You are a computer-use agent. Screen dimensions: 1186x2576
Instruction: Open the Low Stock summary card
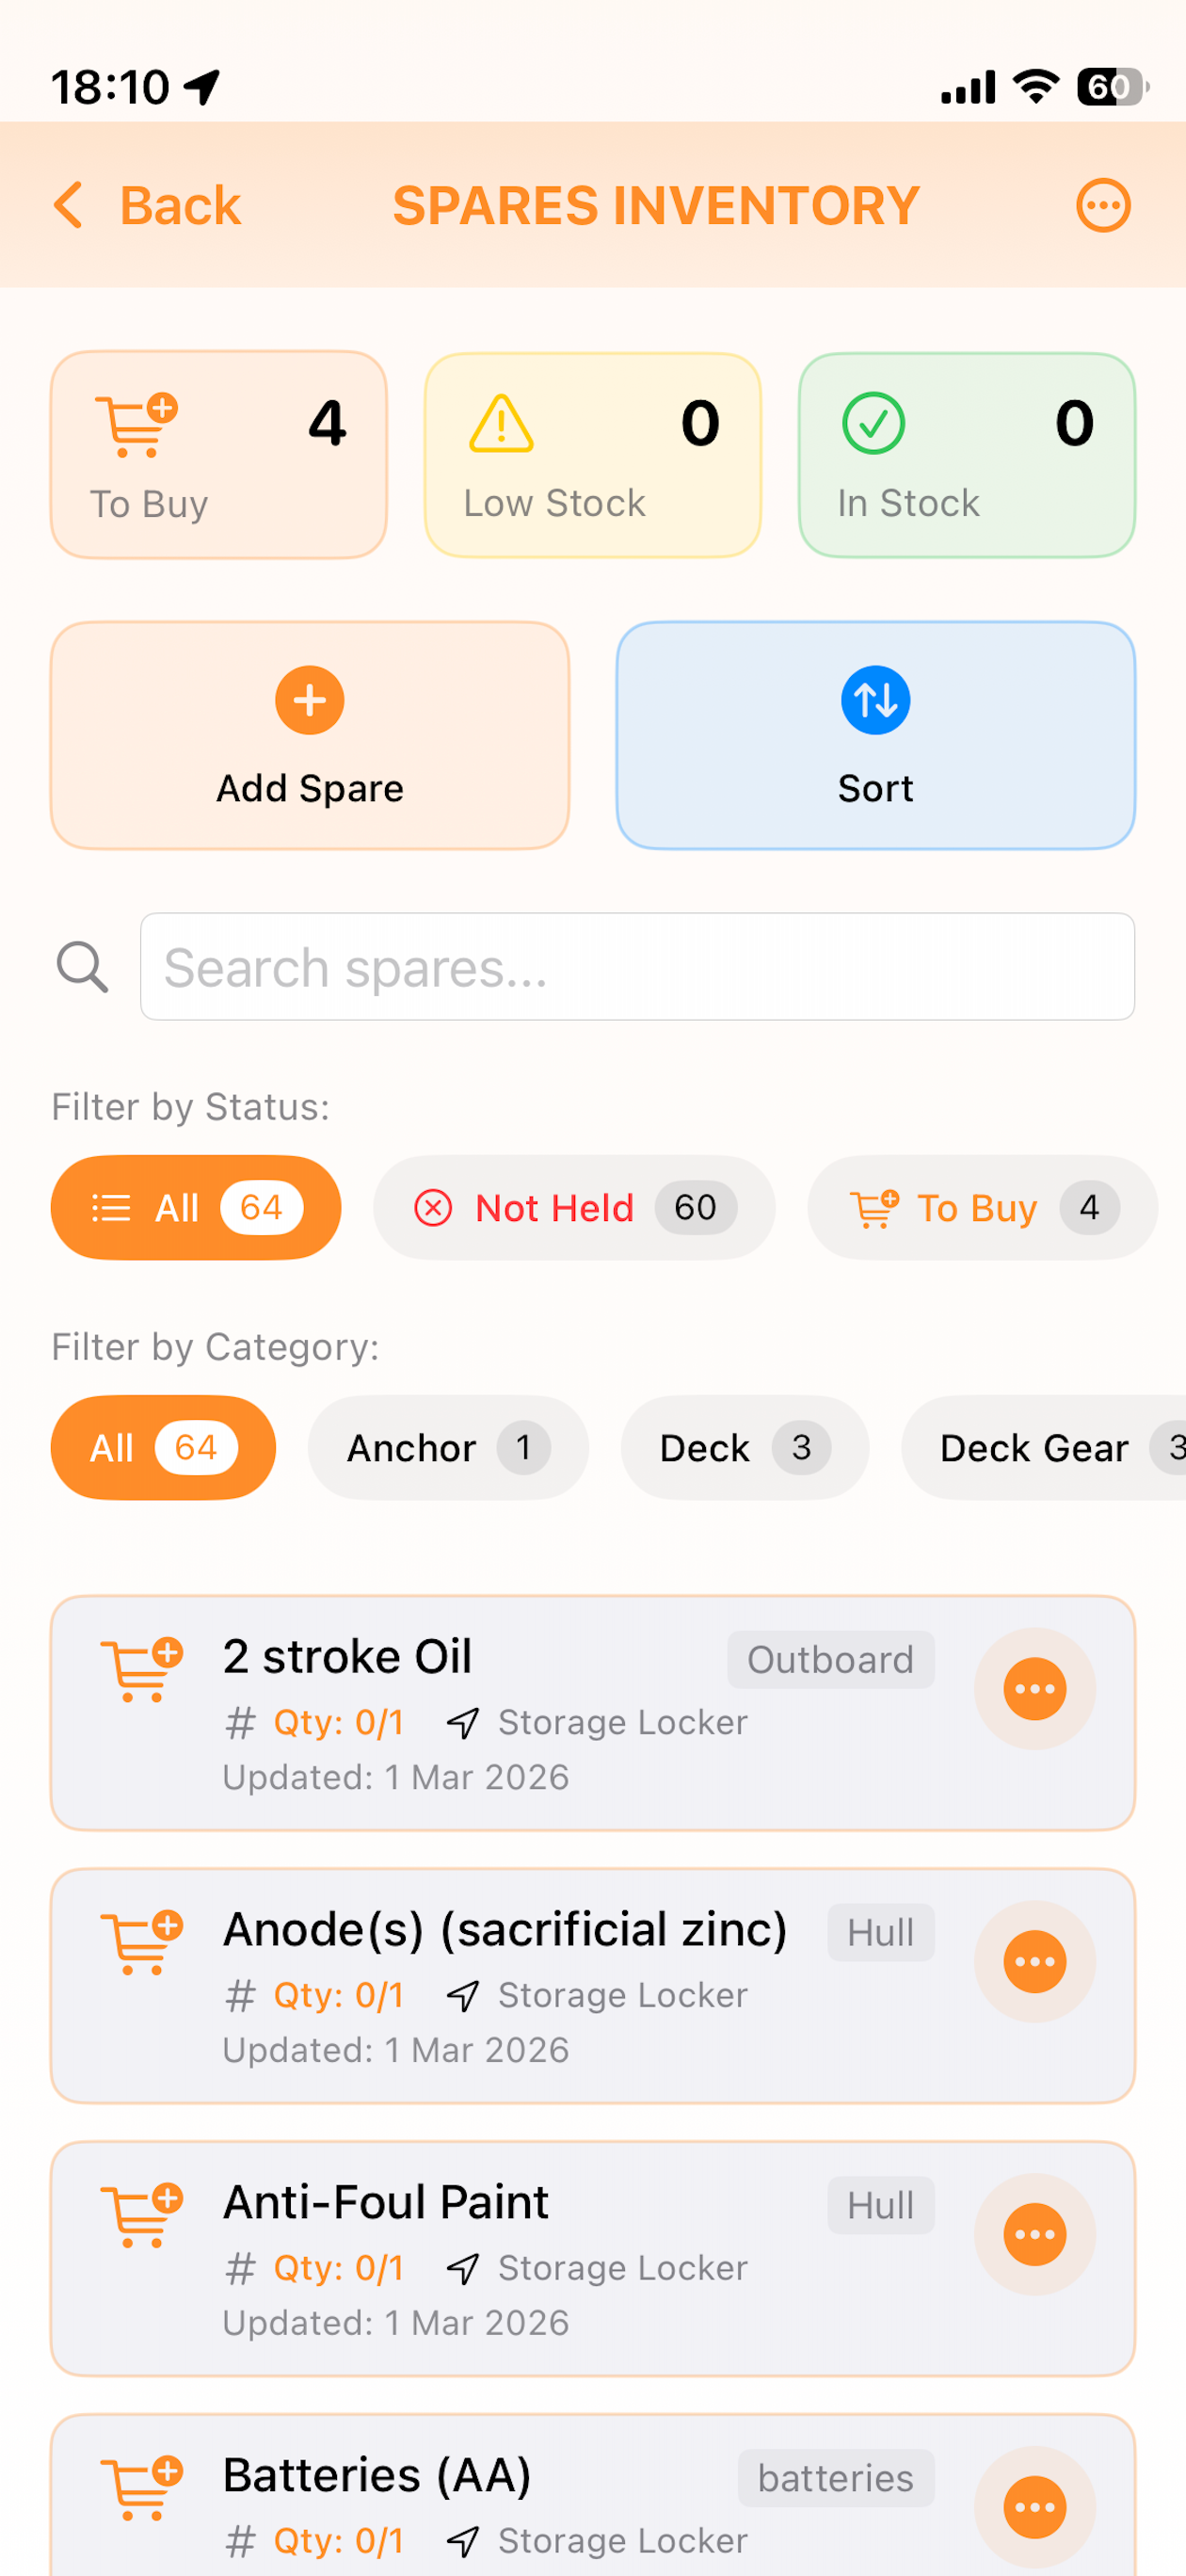pos(593,455)
